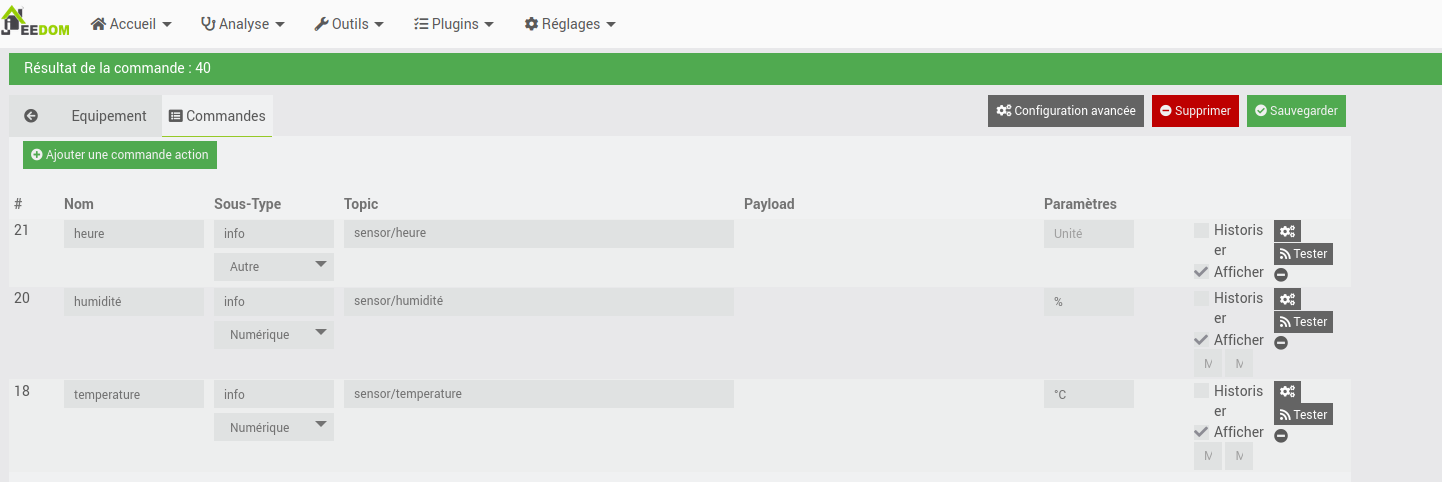Remove heure command with minus icon

coord(1281,274)
